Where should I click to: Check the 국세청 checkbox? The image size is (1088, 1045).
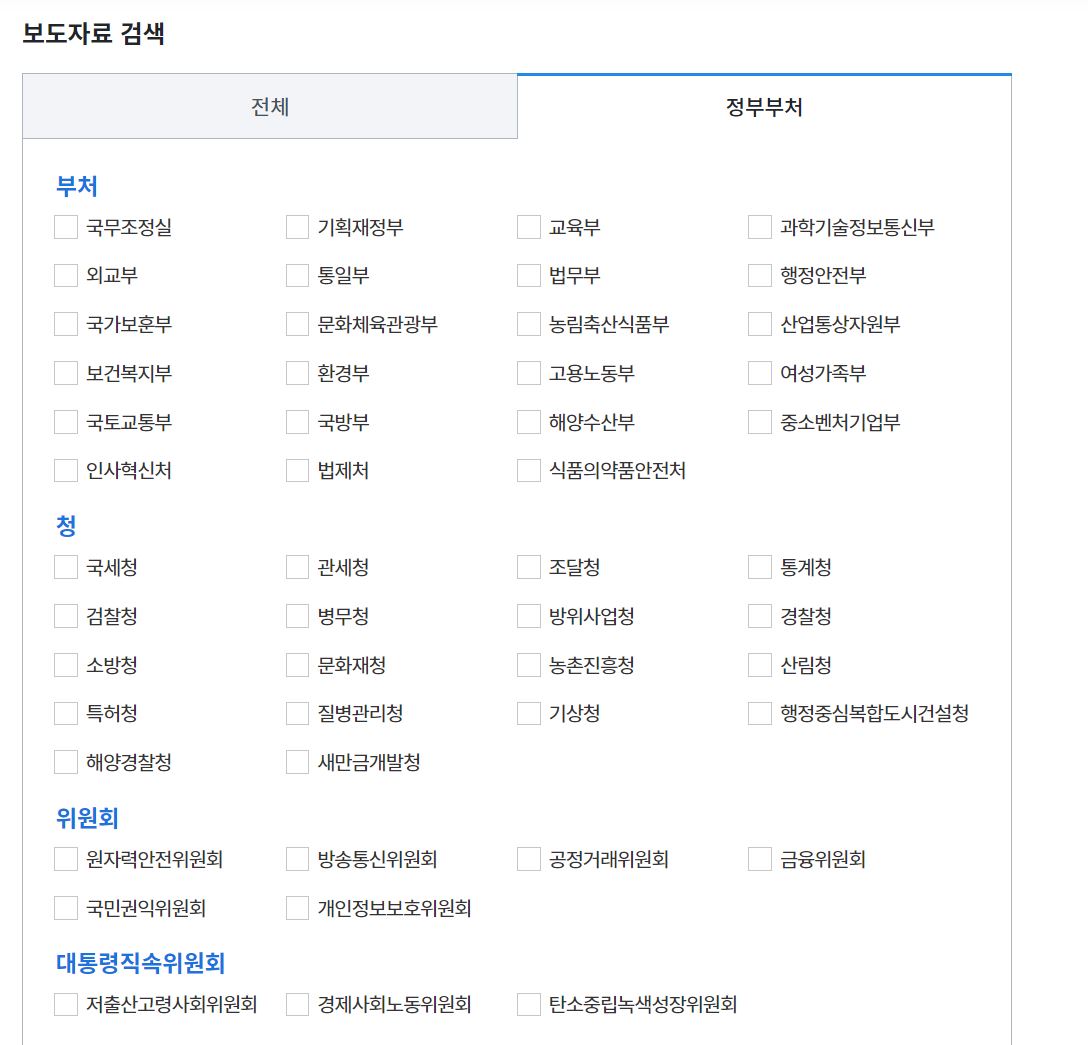click(x=66, y=567)
